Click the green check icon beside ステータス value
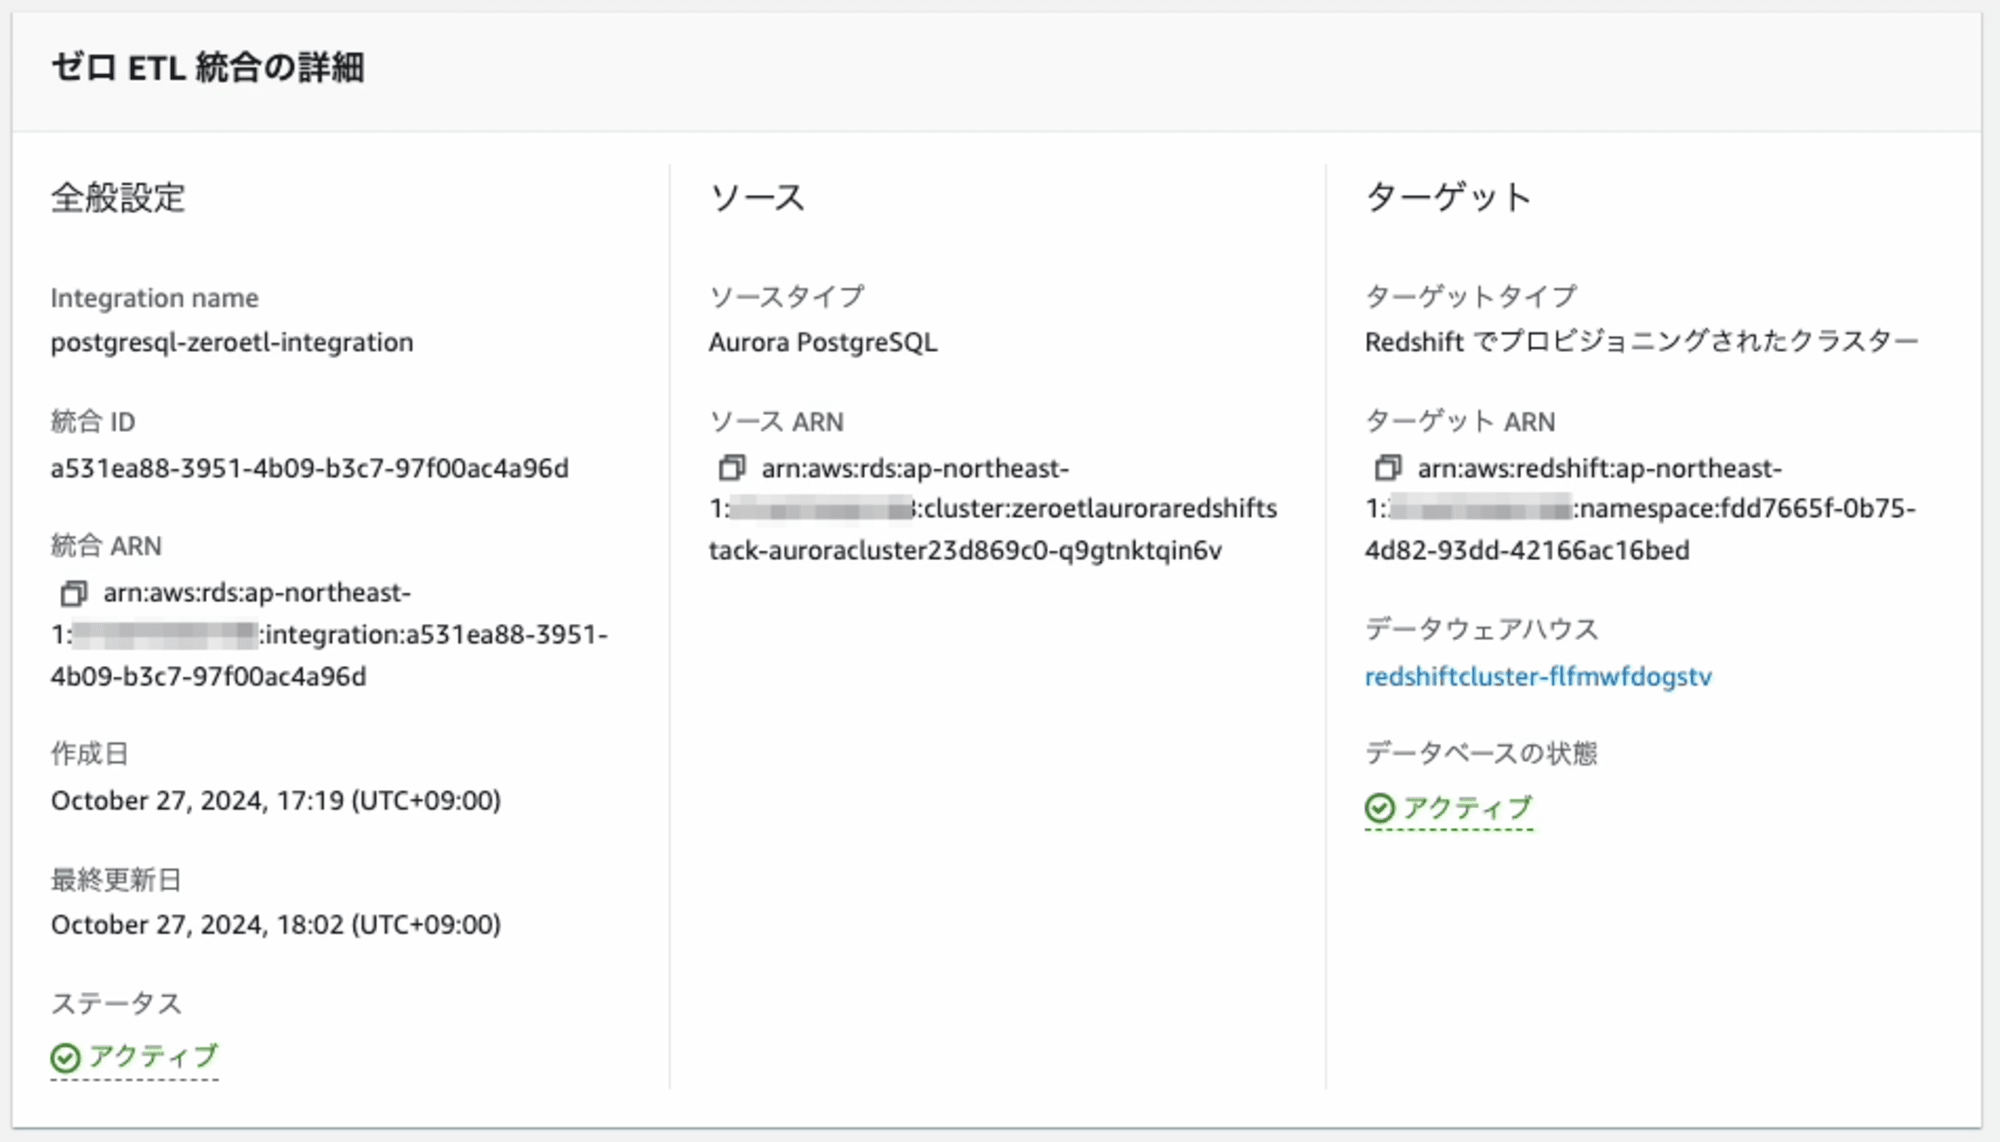 coord(65,1058)
